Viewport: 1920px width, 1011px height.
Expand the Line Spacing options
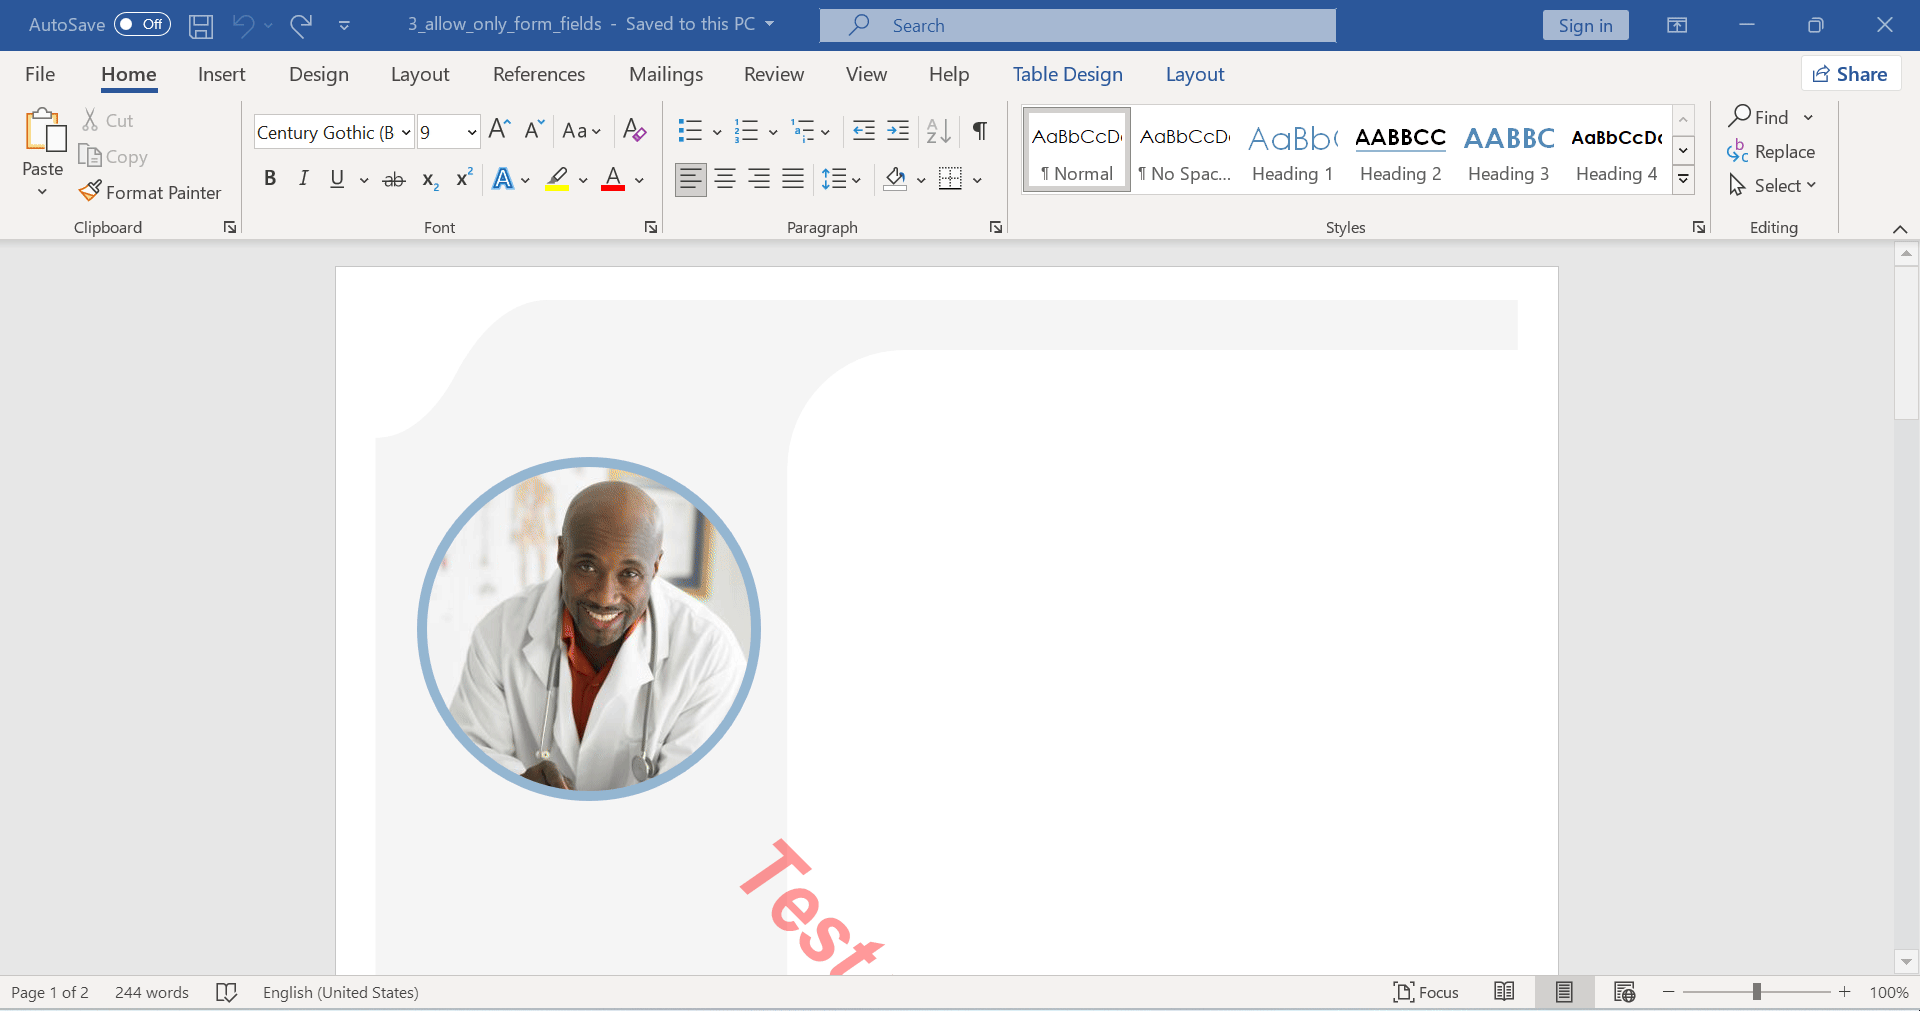pyautogui.click(x=858, y=179)
